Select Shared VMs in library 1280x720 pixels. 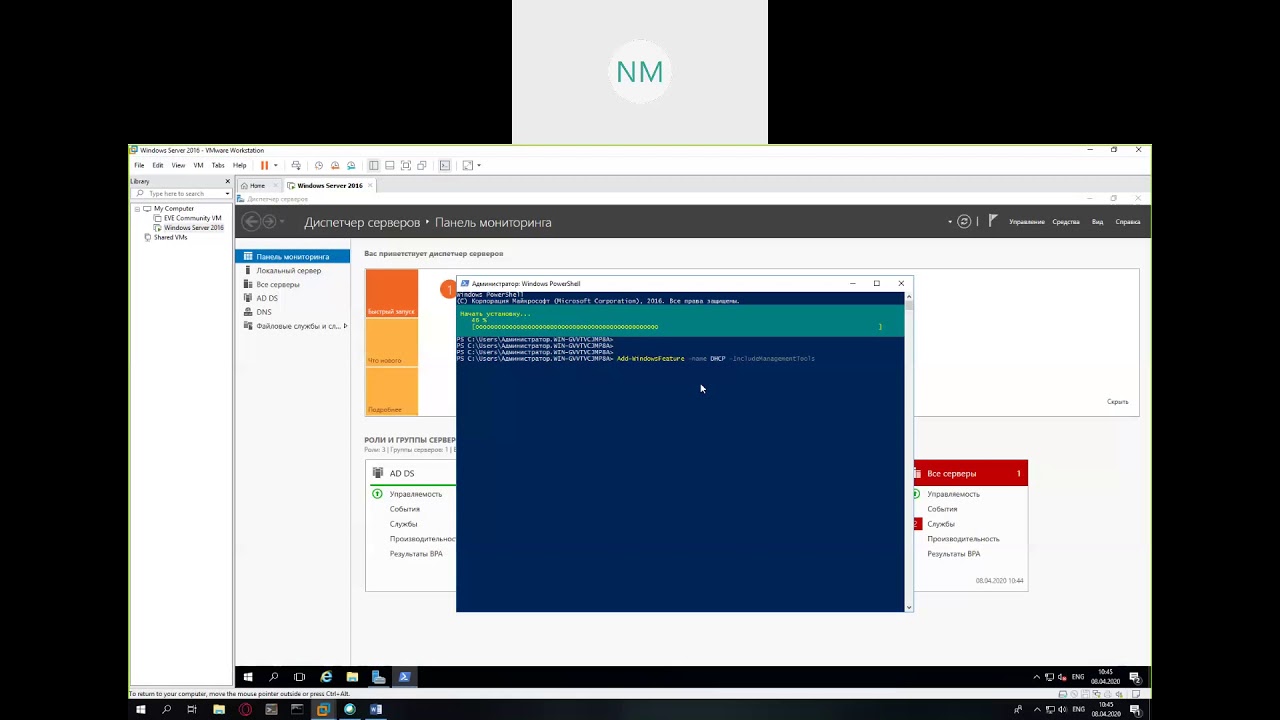pos(170,237)
